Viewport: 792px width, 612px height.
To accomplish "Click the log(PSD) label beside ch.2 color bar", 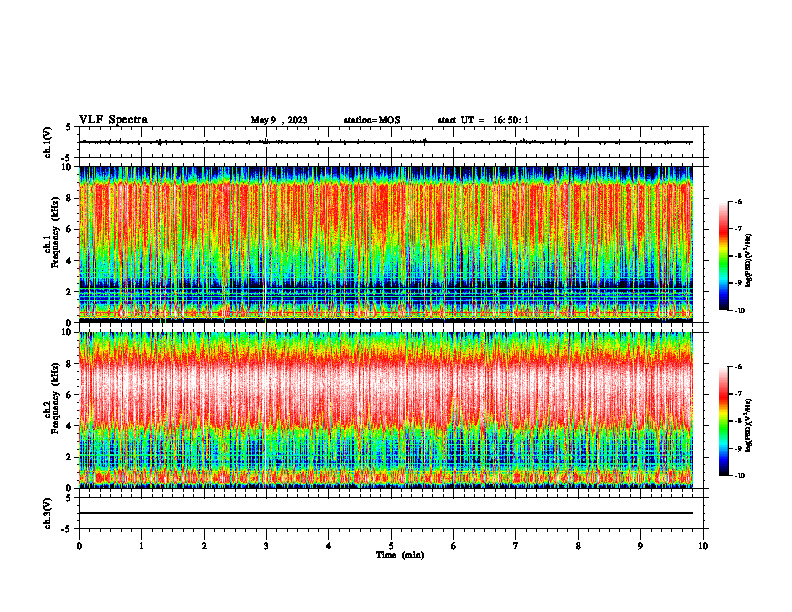I will click(x=749, y=426).
